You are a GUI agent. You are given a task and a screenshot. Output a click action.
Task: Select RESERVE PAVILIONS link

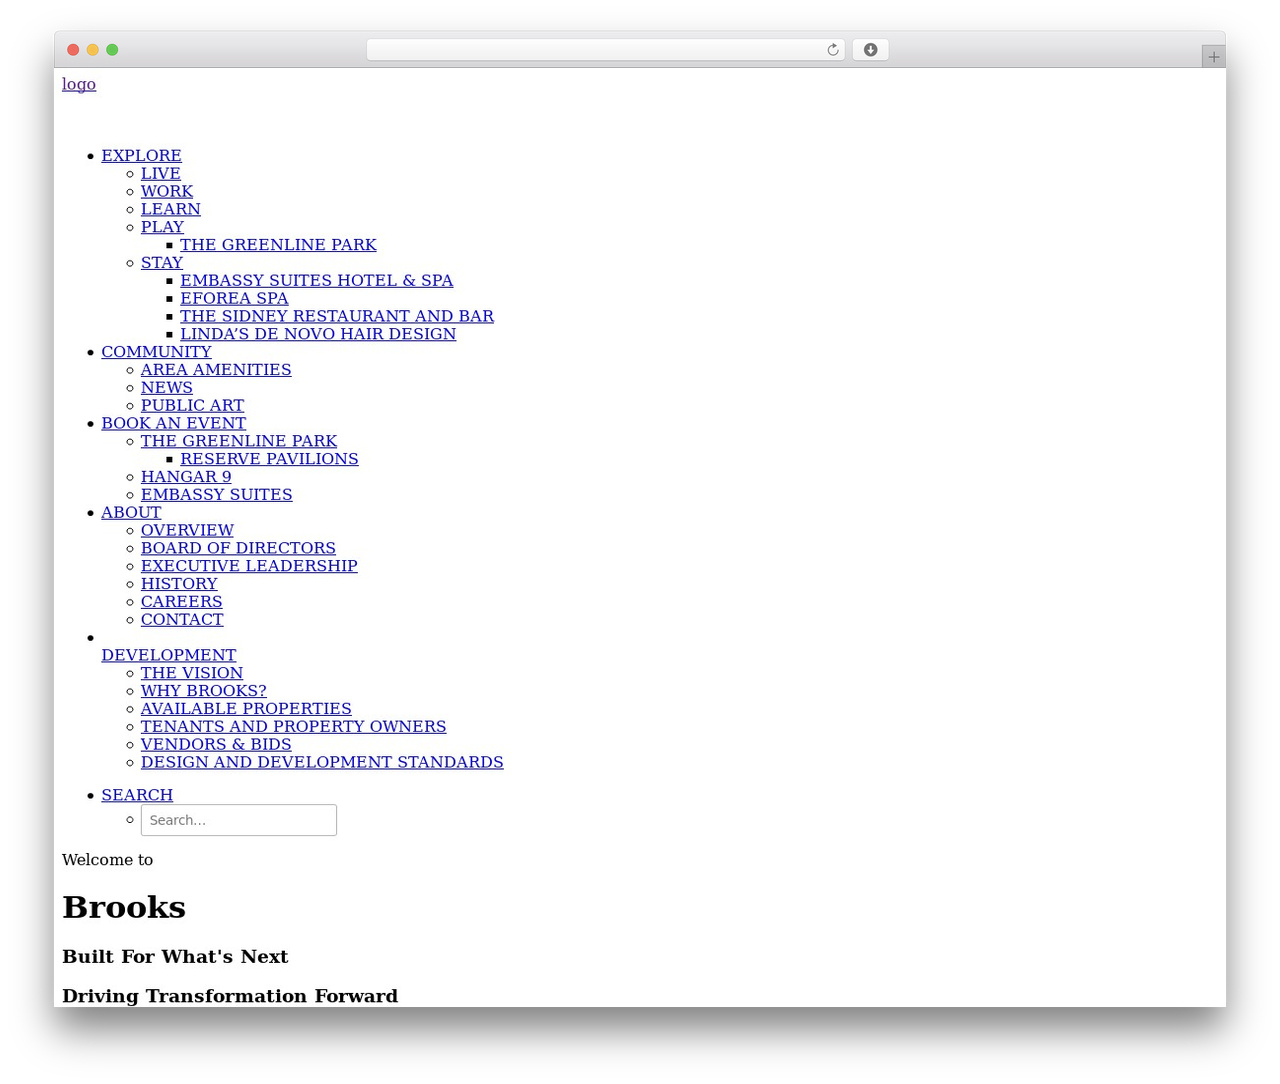[x=269, y=459]
